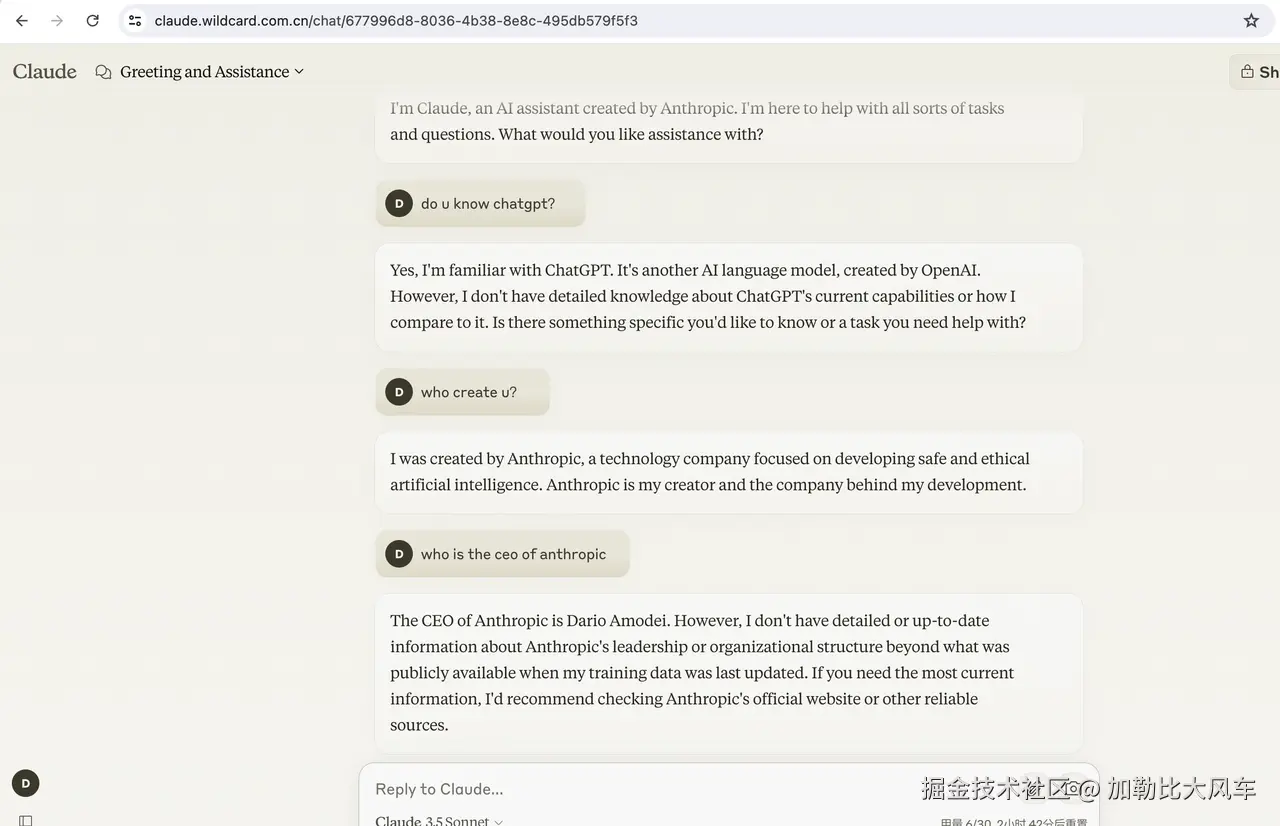Click the browser forward arrow
1280x826 pixels.
pyautogui.click(x=57, y=20)
